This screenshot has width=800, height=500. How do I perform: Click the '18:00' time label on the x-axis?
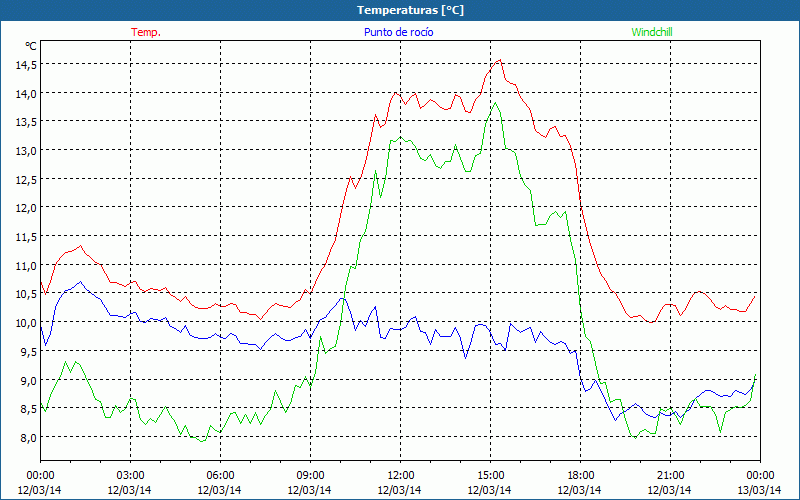pos(580,476)
